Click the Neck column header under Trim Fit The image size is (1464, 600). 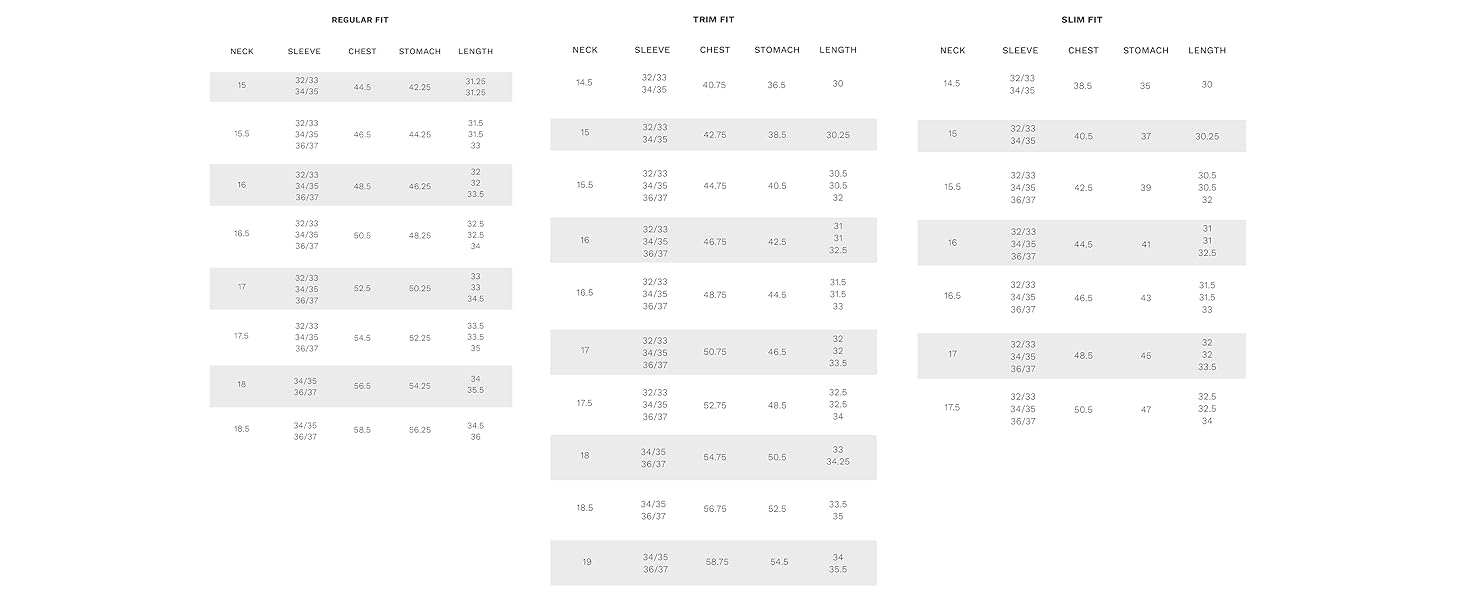(585, 50)
